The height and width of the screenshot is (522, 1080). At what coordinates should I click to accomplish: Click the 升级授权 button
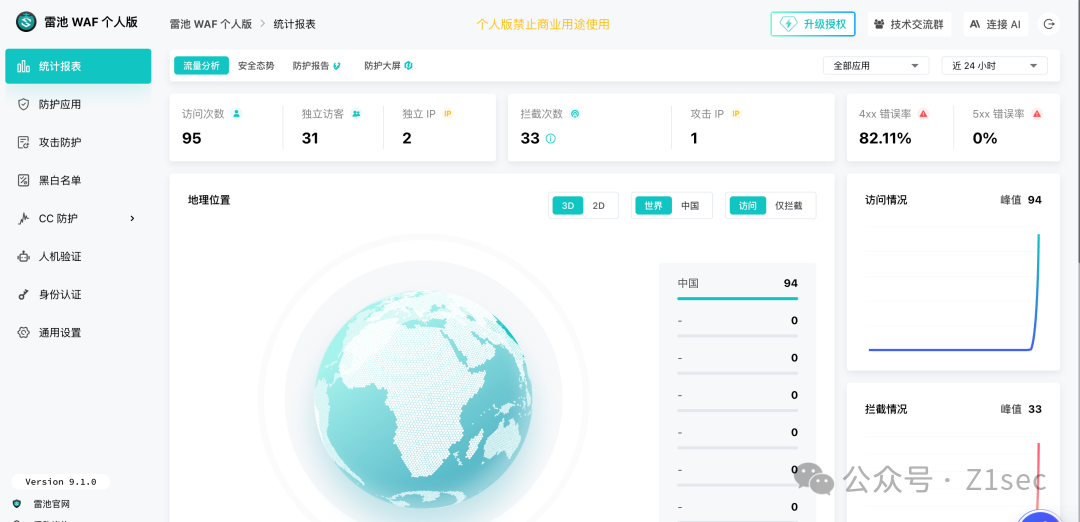tap(813, 24)
